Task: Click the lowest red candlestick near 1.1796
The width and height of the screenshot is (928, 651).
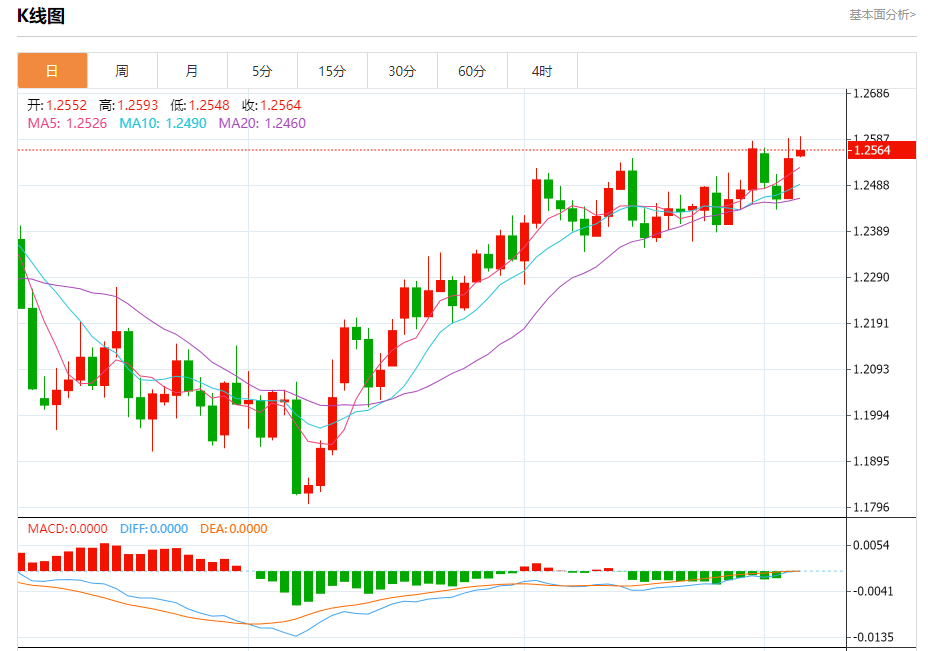Action: pos(308,489)
